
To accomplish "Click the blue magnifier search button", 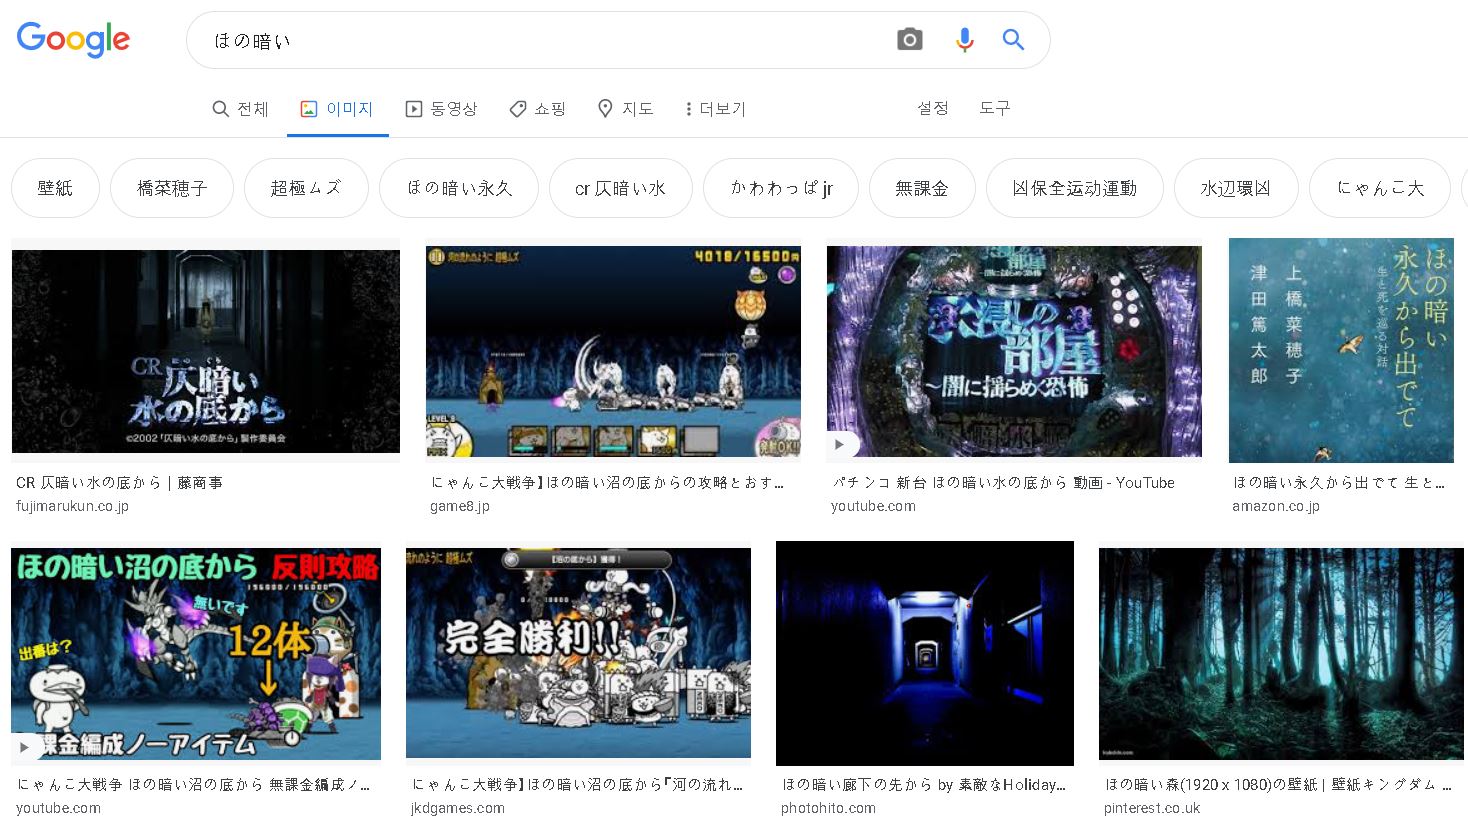I will click(1013, 40).
